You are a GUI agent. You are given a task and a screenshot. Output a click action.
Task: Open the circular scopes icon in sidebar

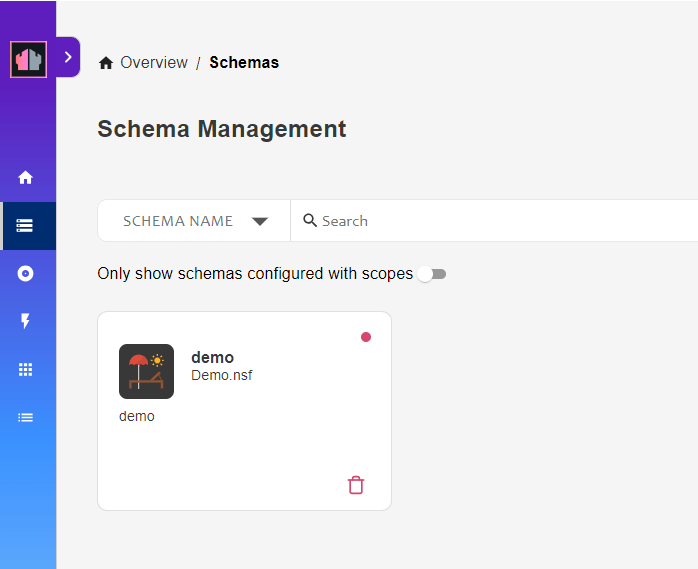click(25, 273)
